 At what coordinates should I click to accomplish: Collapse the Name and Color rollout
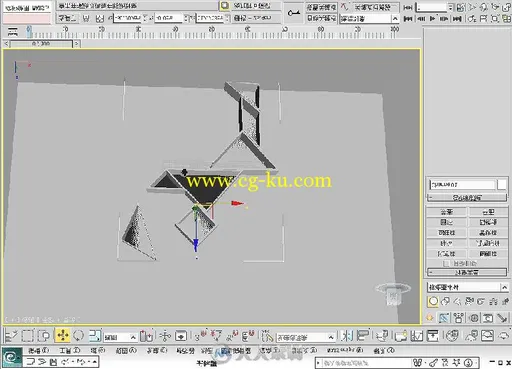tap(467, 198)
